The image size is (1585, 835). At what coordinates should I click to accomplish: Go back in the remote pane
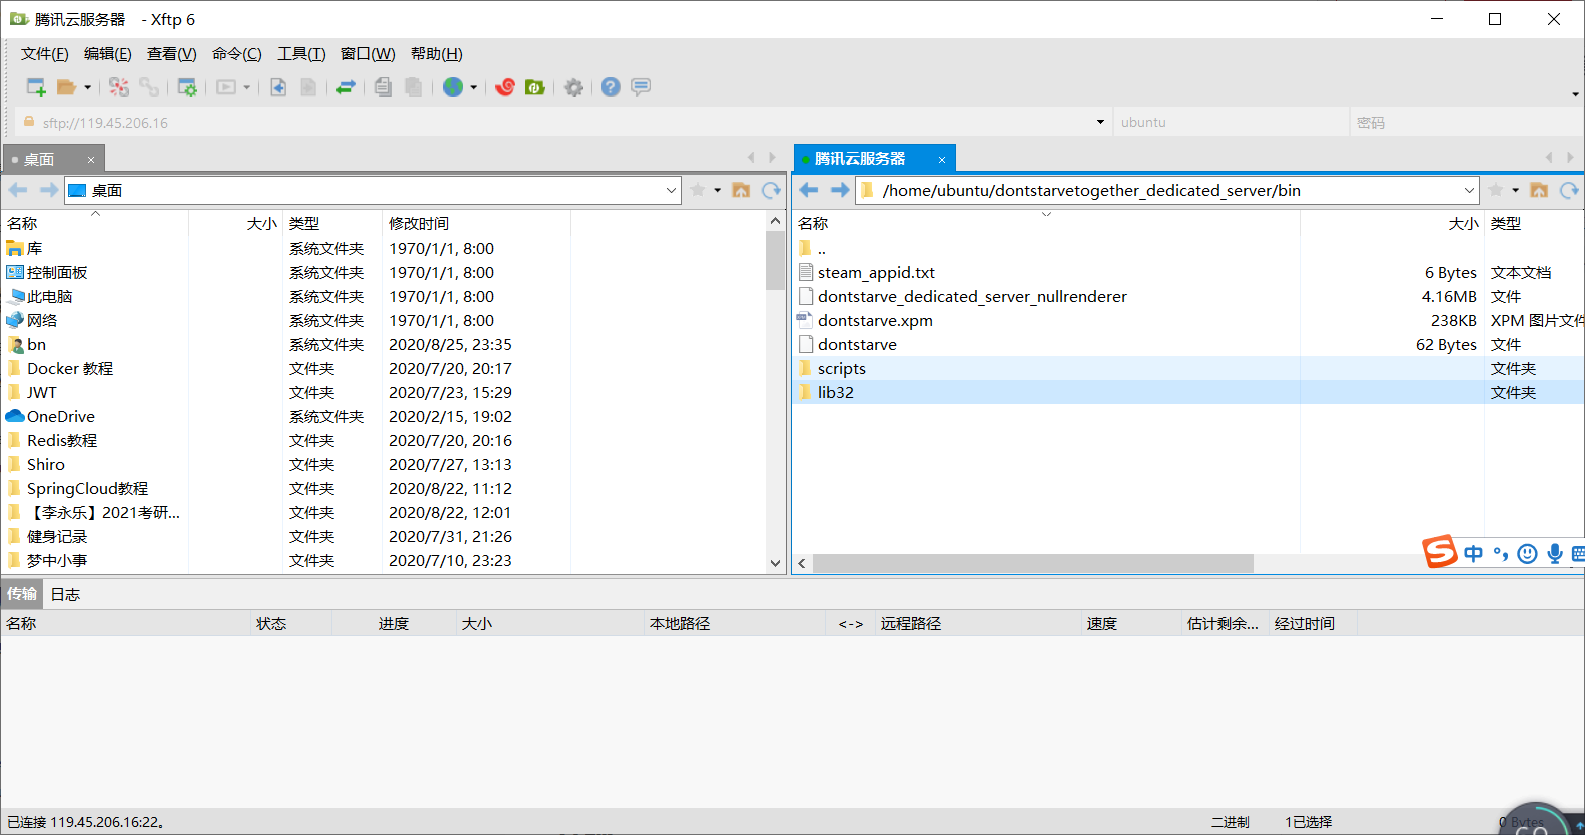(x=809, y=190)
